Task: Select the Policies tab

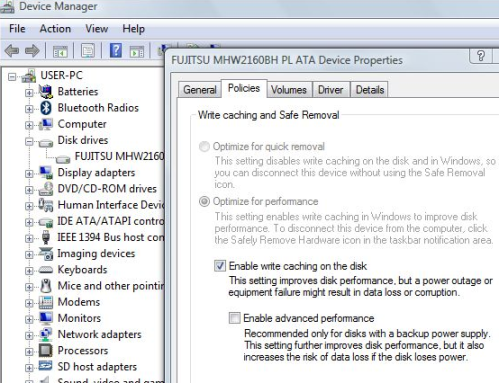Action: click(x=244, y=88)
